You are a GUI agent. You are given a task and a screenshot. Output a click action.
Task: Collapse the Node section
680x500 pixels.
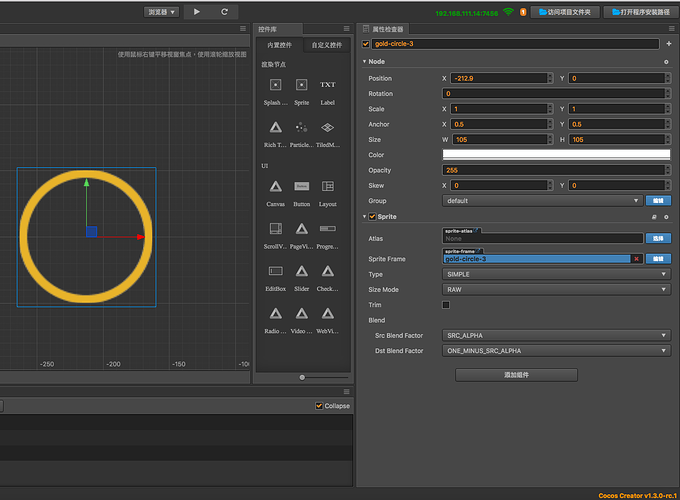364,62
